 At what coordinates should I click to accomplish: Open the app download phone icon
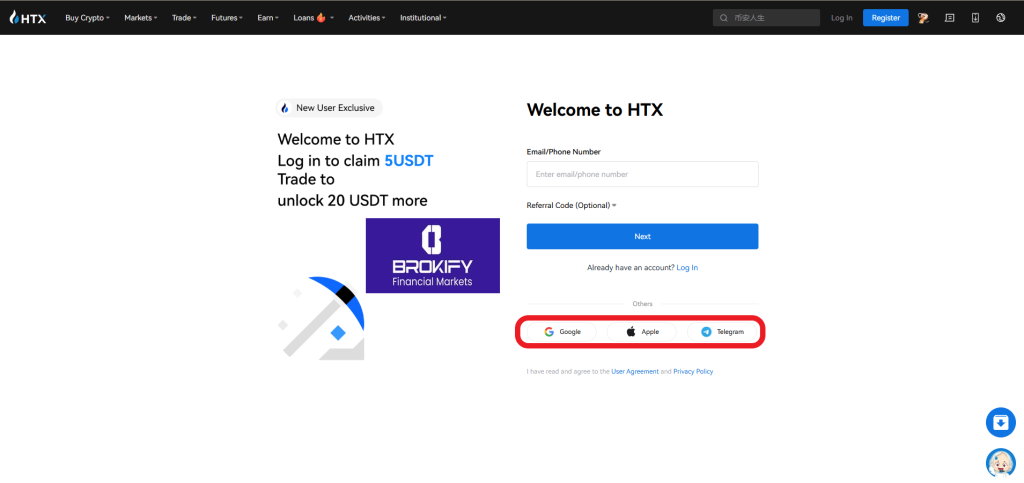975,18
